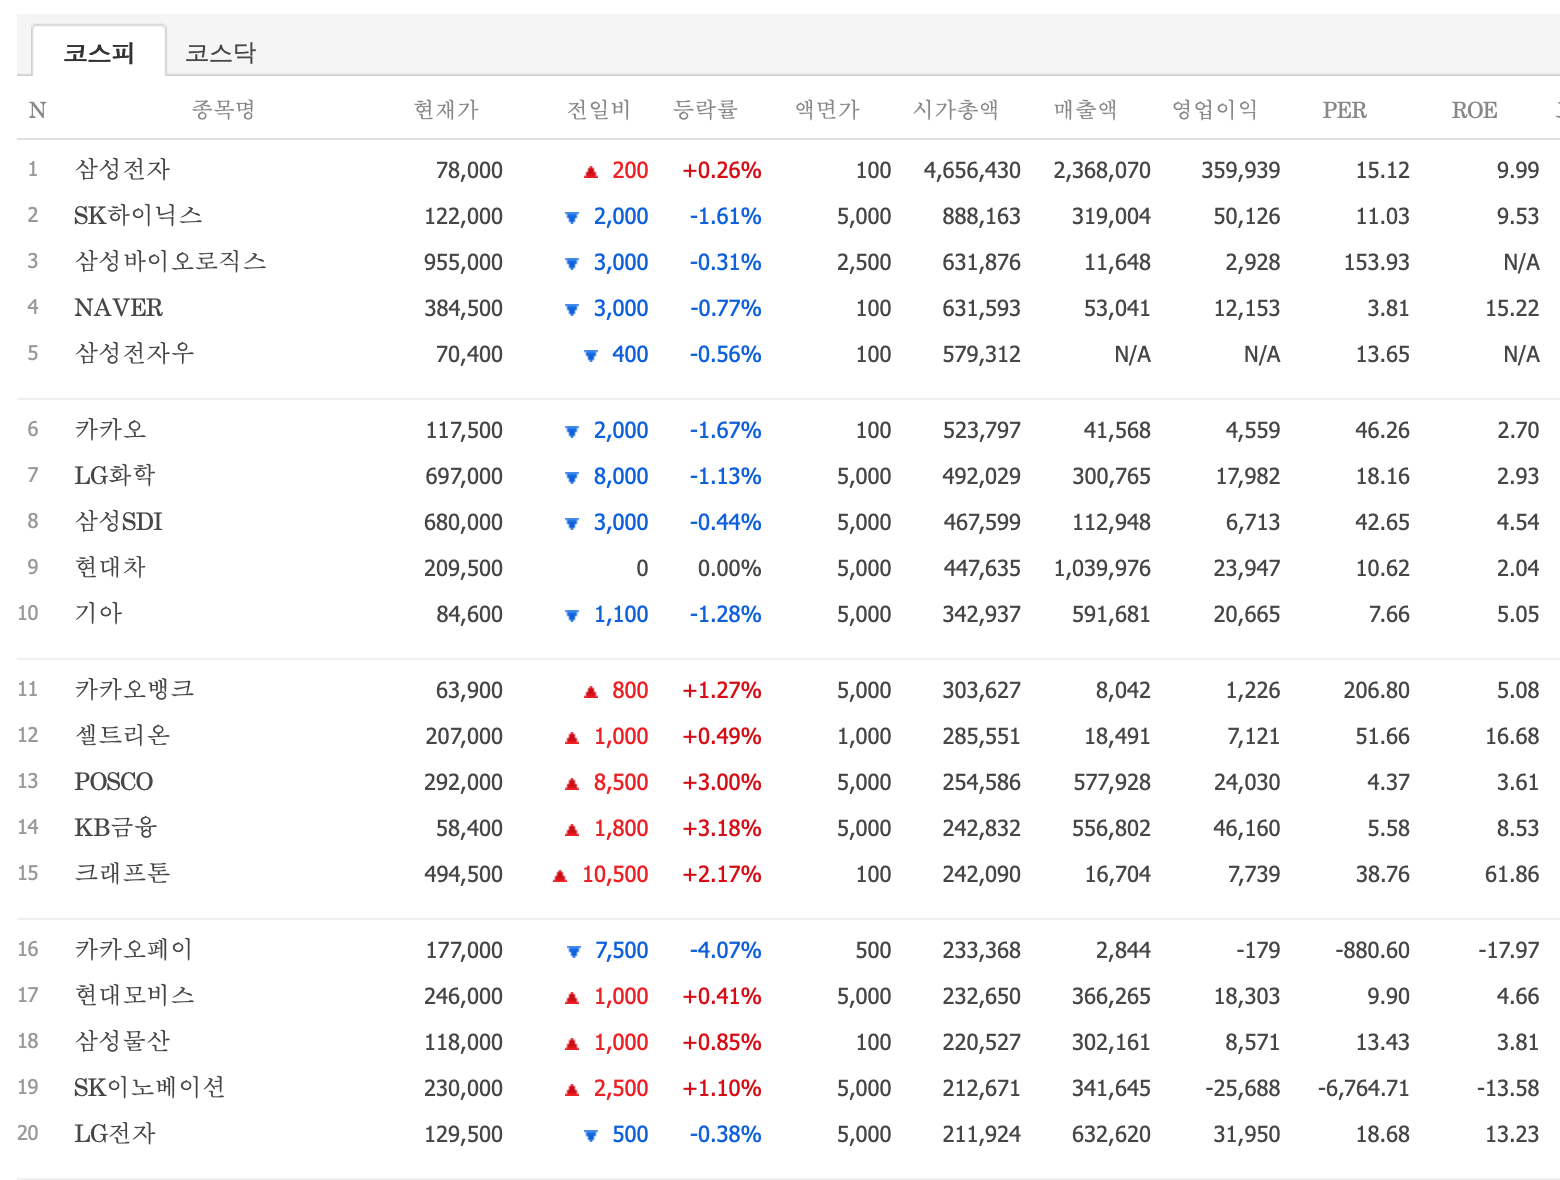The width and height of the screenshot is (1560, 1180).
Task: Click the blue down arrow in SK하이닉스 row
Action: point(572,217)
